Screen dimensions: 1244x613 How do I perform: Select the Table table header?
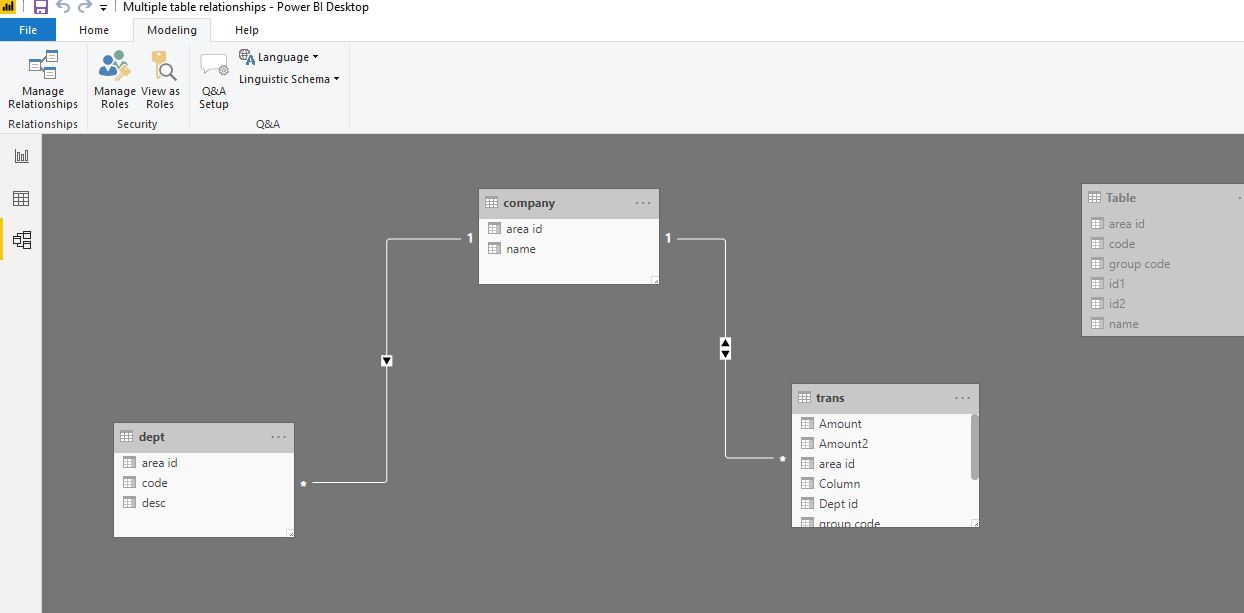(1163, 198)
